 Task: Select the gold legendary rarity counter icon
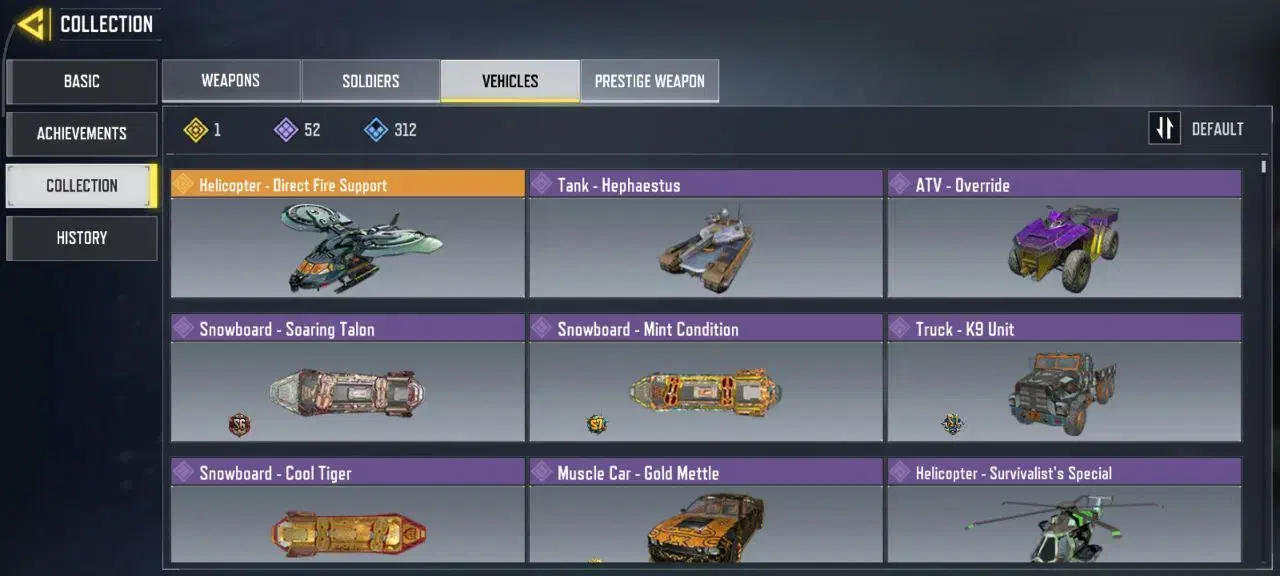[x=196, y=130]
